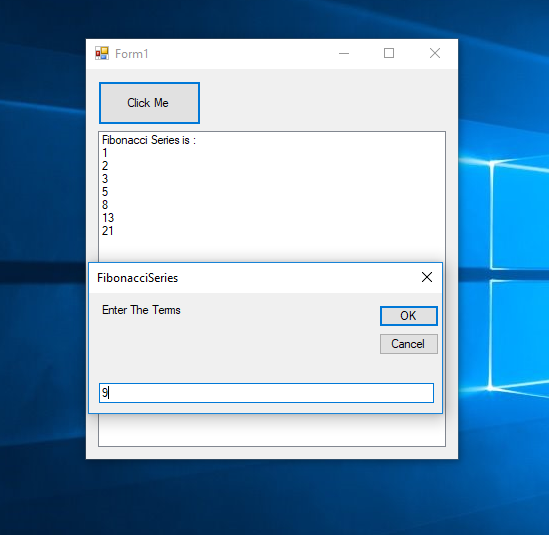The height and width of the screenshot is (535, 549).
Task: Click the Form1 application icon in title bar
Action: click(102, 54)
